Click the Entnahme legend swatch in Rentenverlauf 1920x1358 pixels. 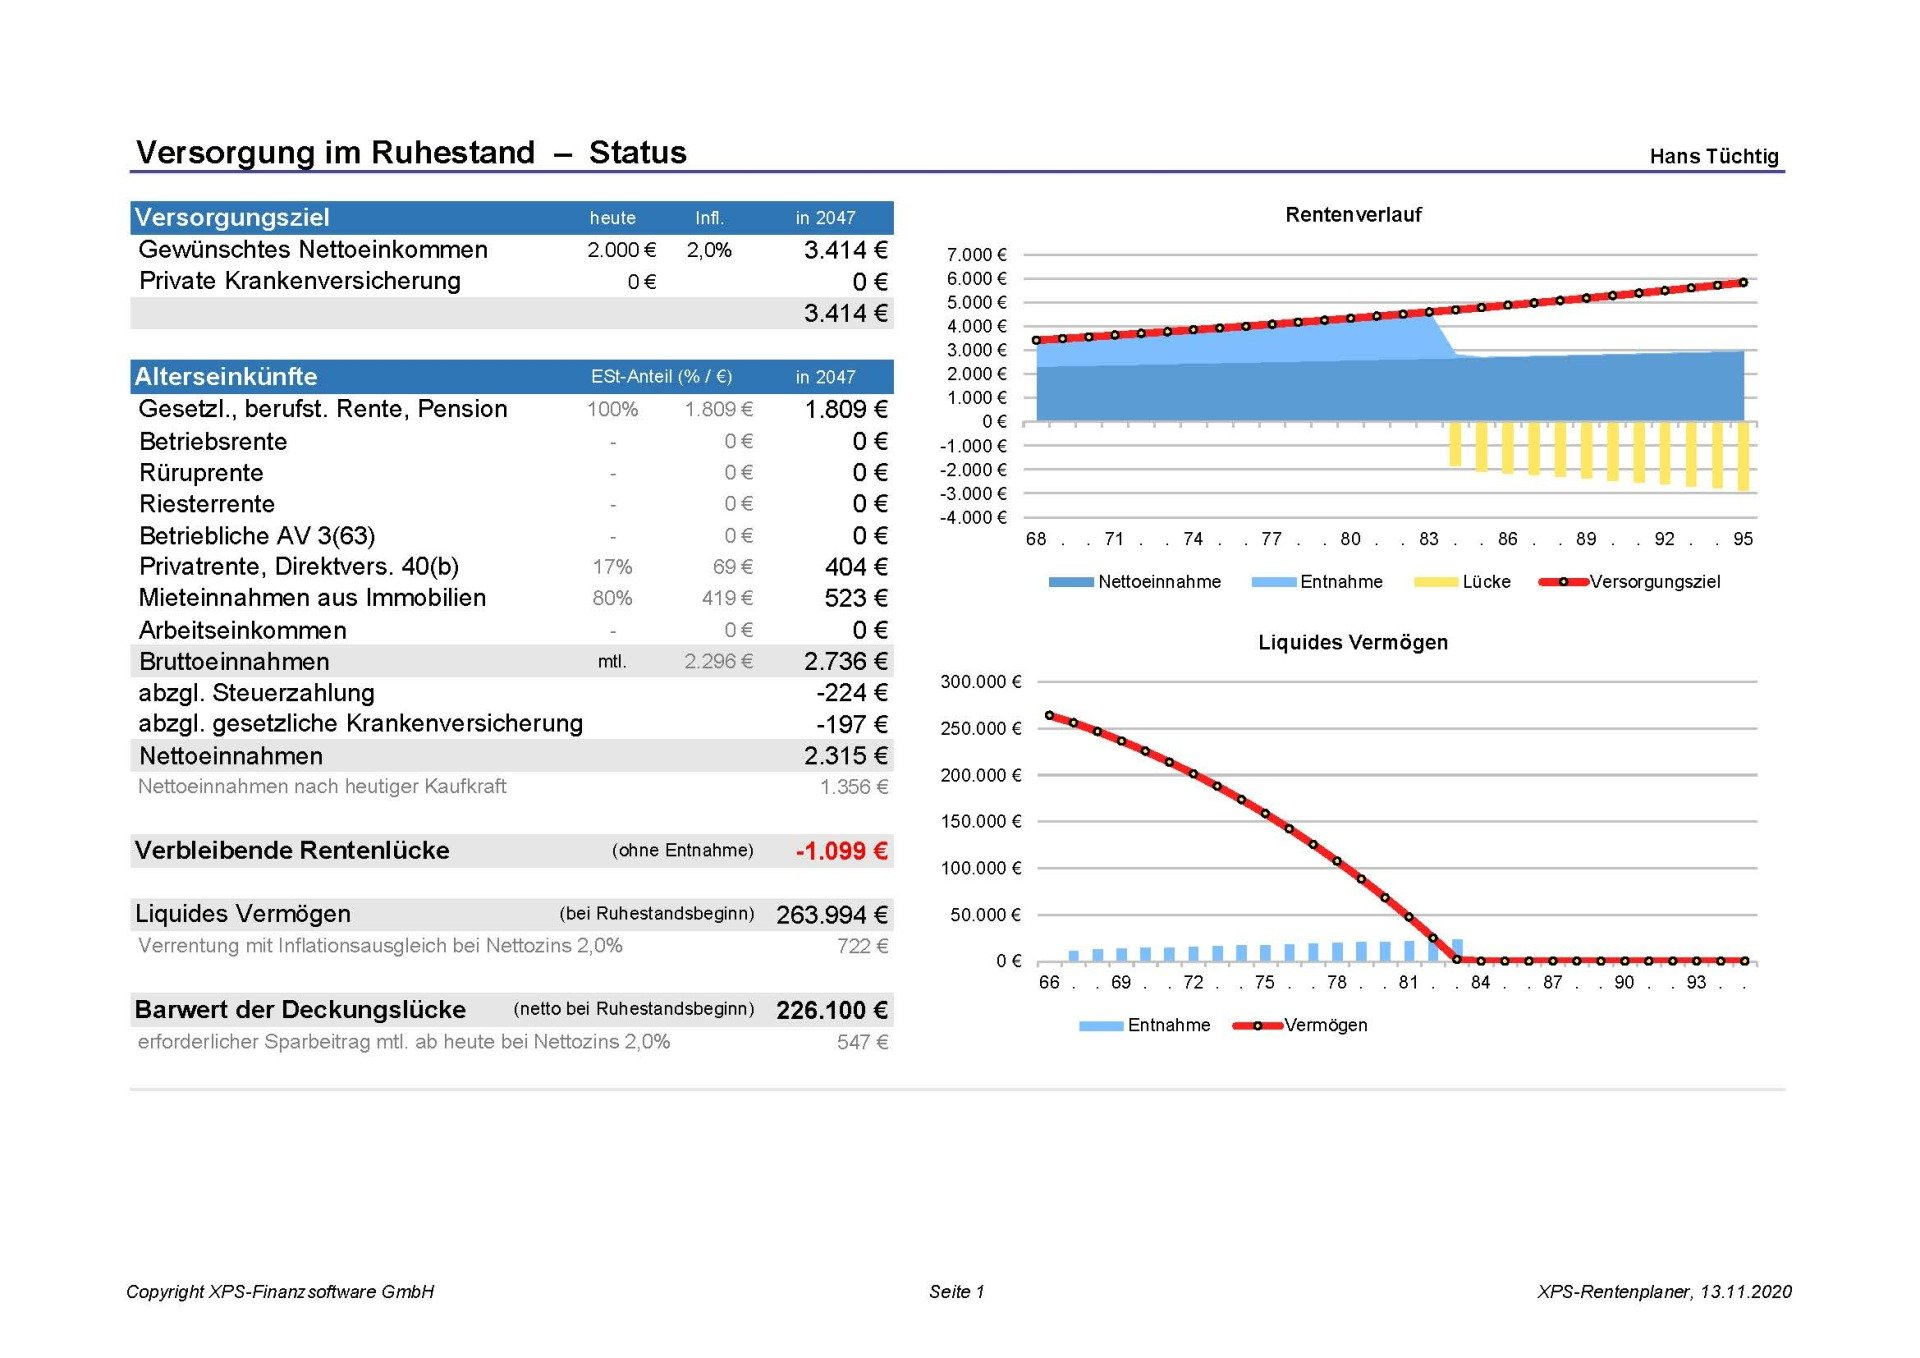click(x=1273, y=582)
